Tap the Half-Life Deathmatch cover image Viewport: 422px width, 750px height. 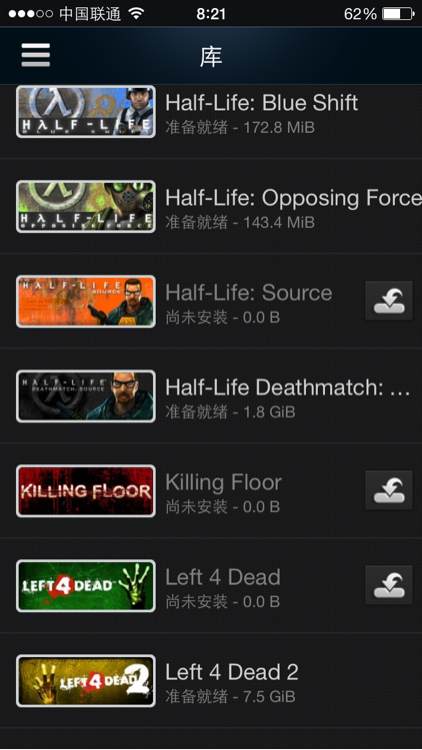[x=86, y=396]
